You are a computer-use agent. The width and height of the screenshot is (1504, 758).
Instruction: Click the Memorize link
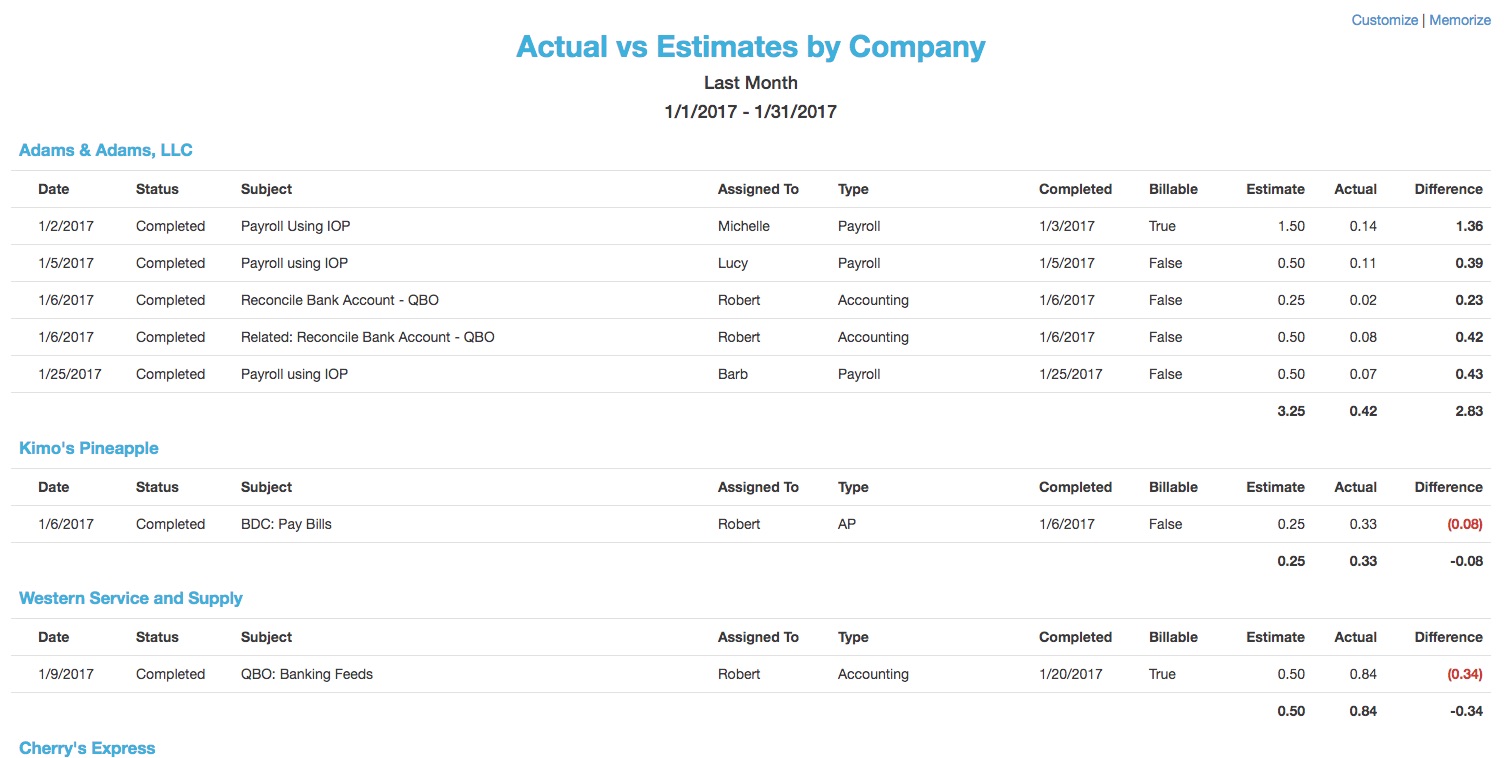pos(1460,20)
